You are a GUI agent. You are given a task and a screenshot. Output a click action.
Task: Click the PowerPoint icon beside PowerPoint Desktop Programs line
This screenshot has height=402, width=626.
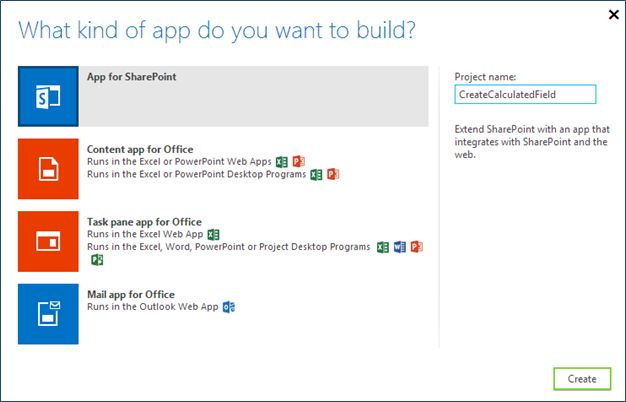tap(333, 174)
